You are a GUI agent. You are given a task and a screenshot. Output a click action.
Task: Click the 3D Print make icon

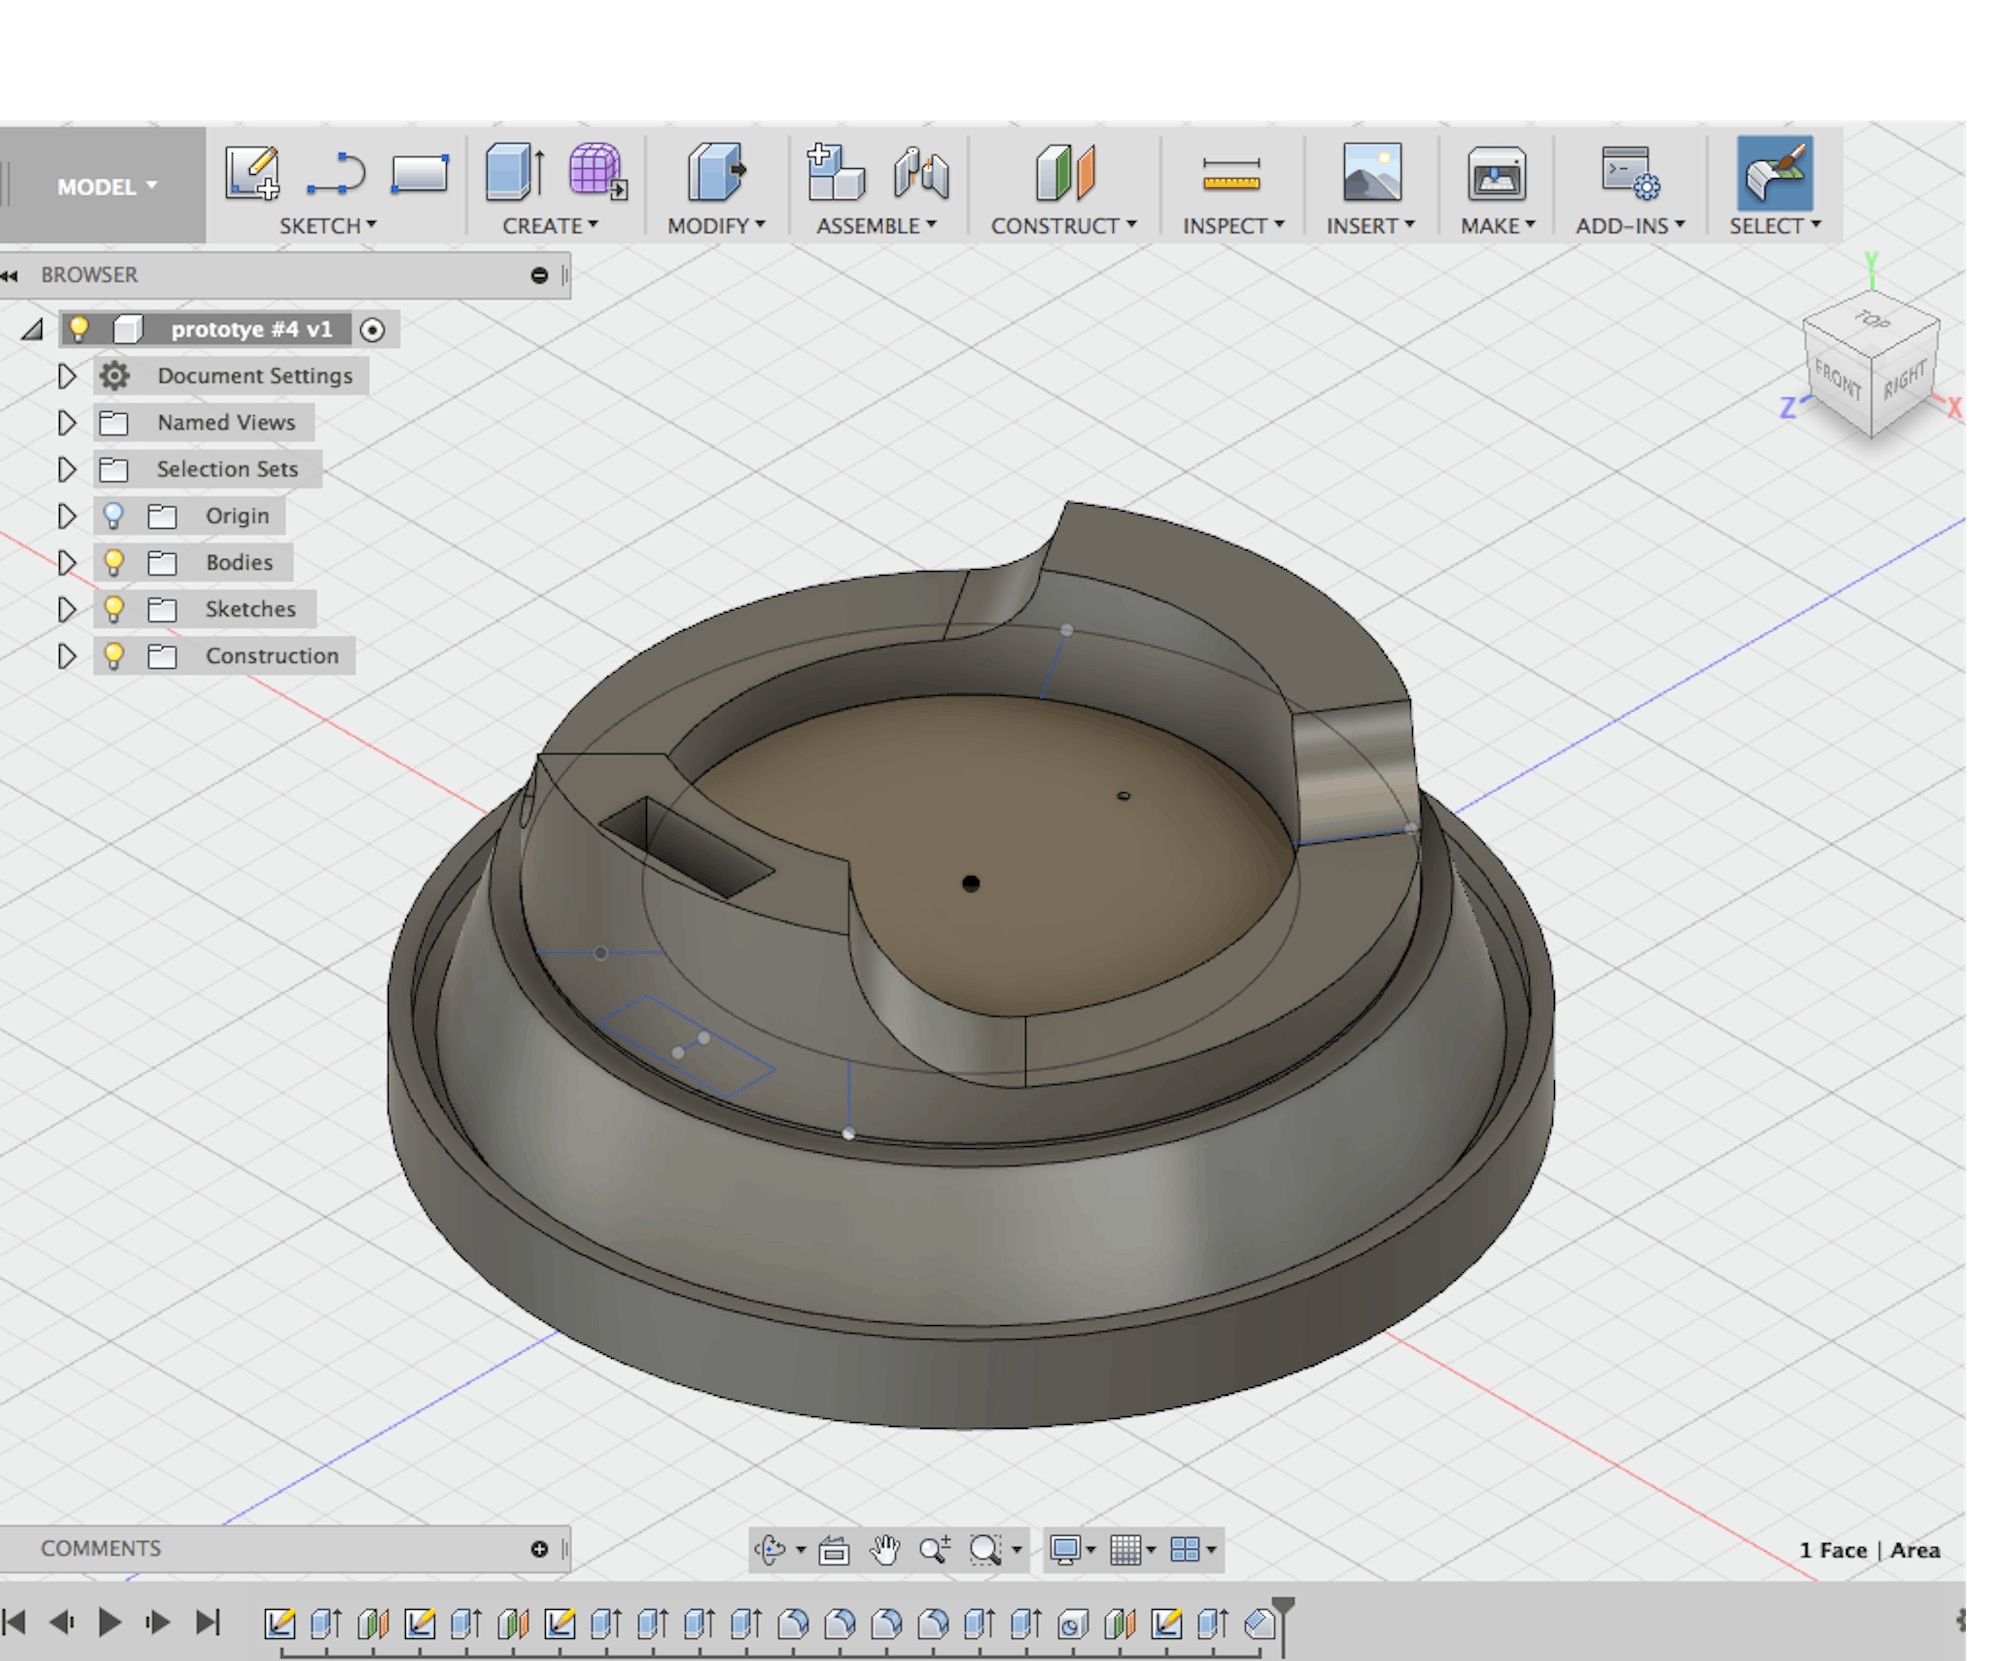tap(1496, 174)
